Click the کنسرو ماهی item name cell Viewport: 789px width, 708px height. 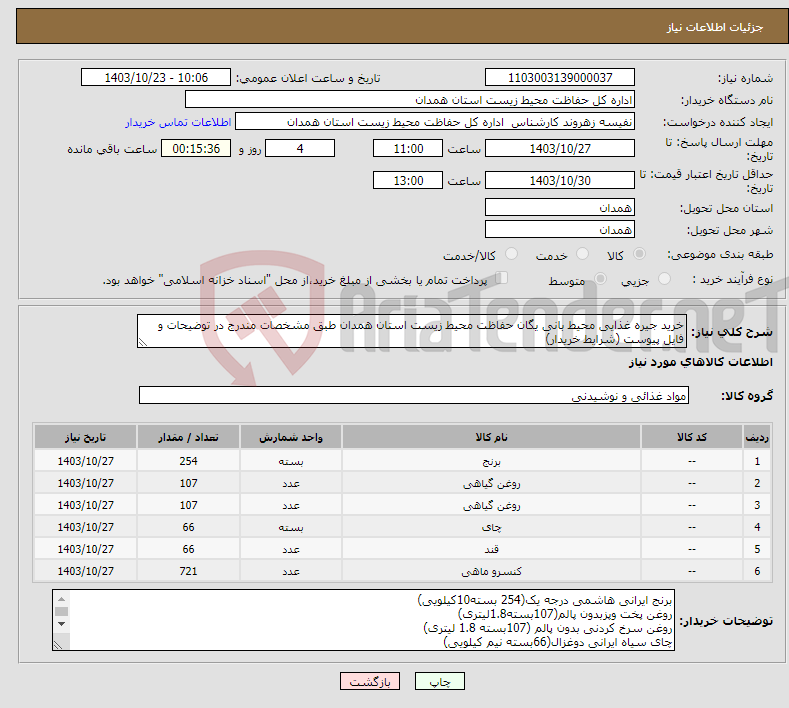click(491, 572)
